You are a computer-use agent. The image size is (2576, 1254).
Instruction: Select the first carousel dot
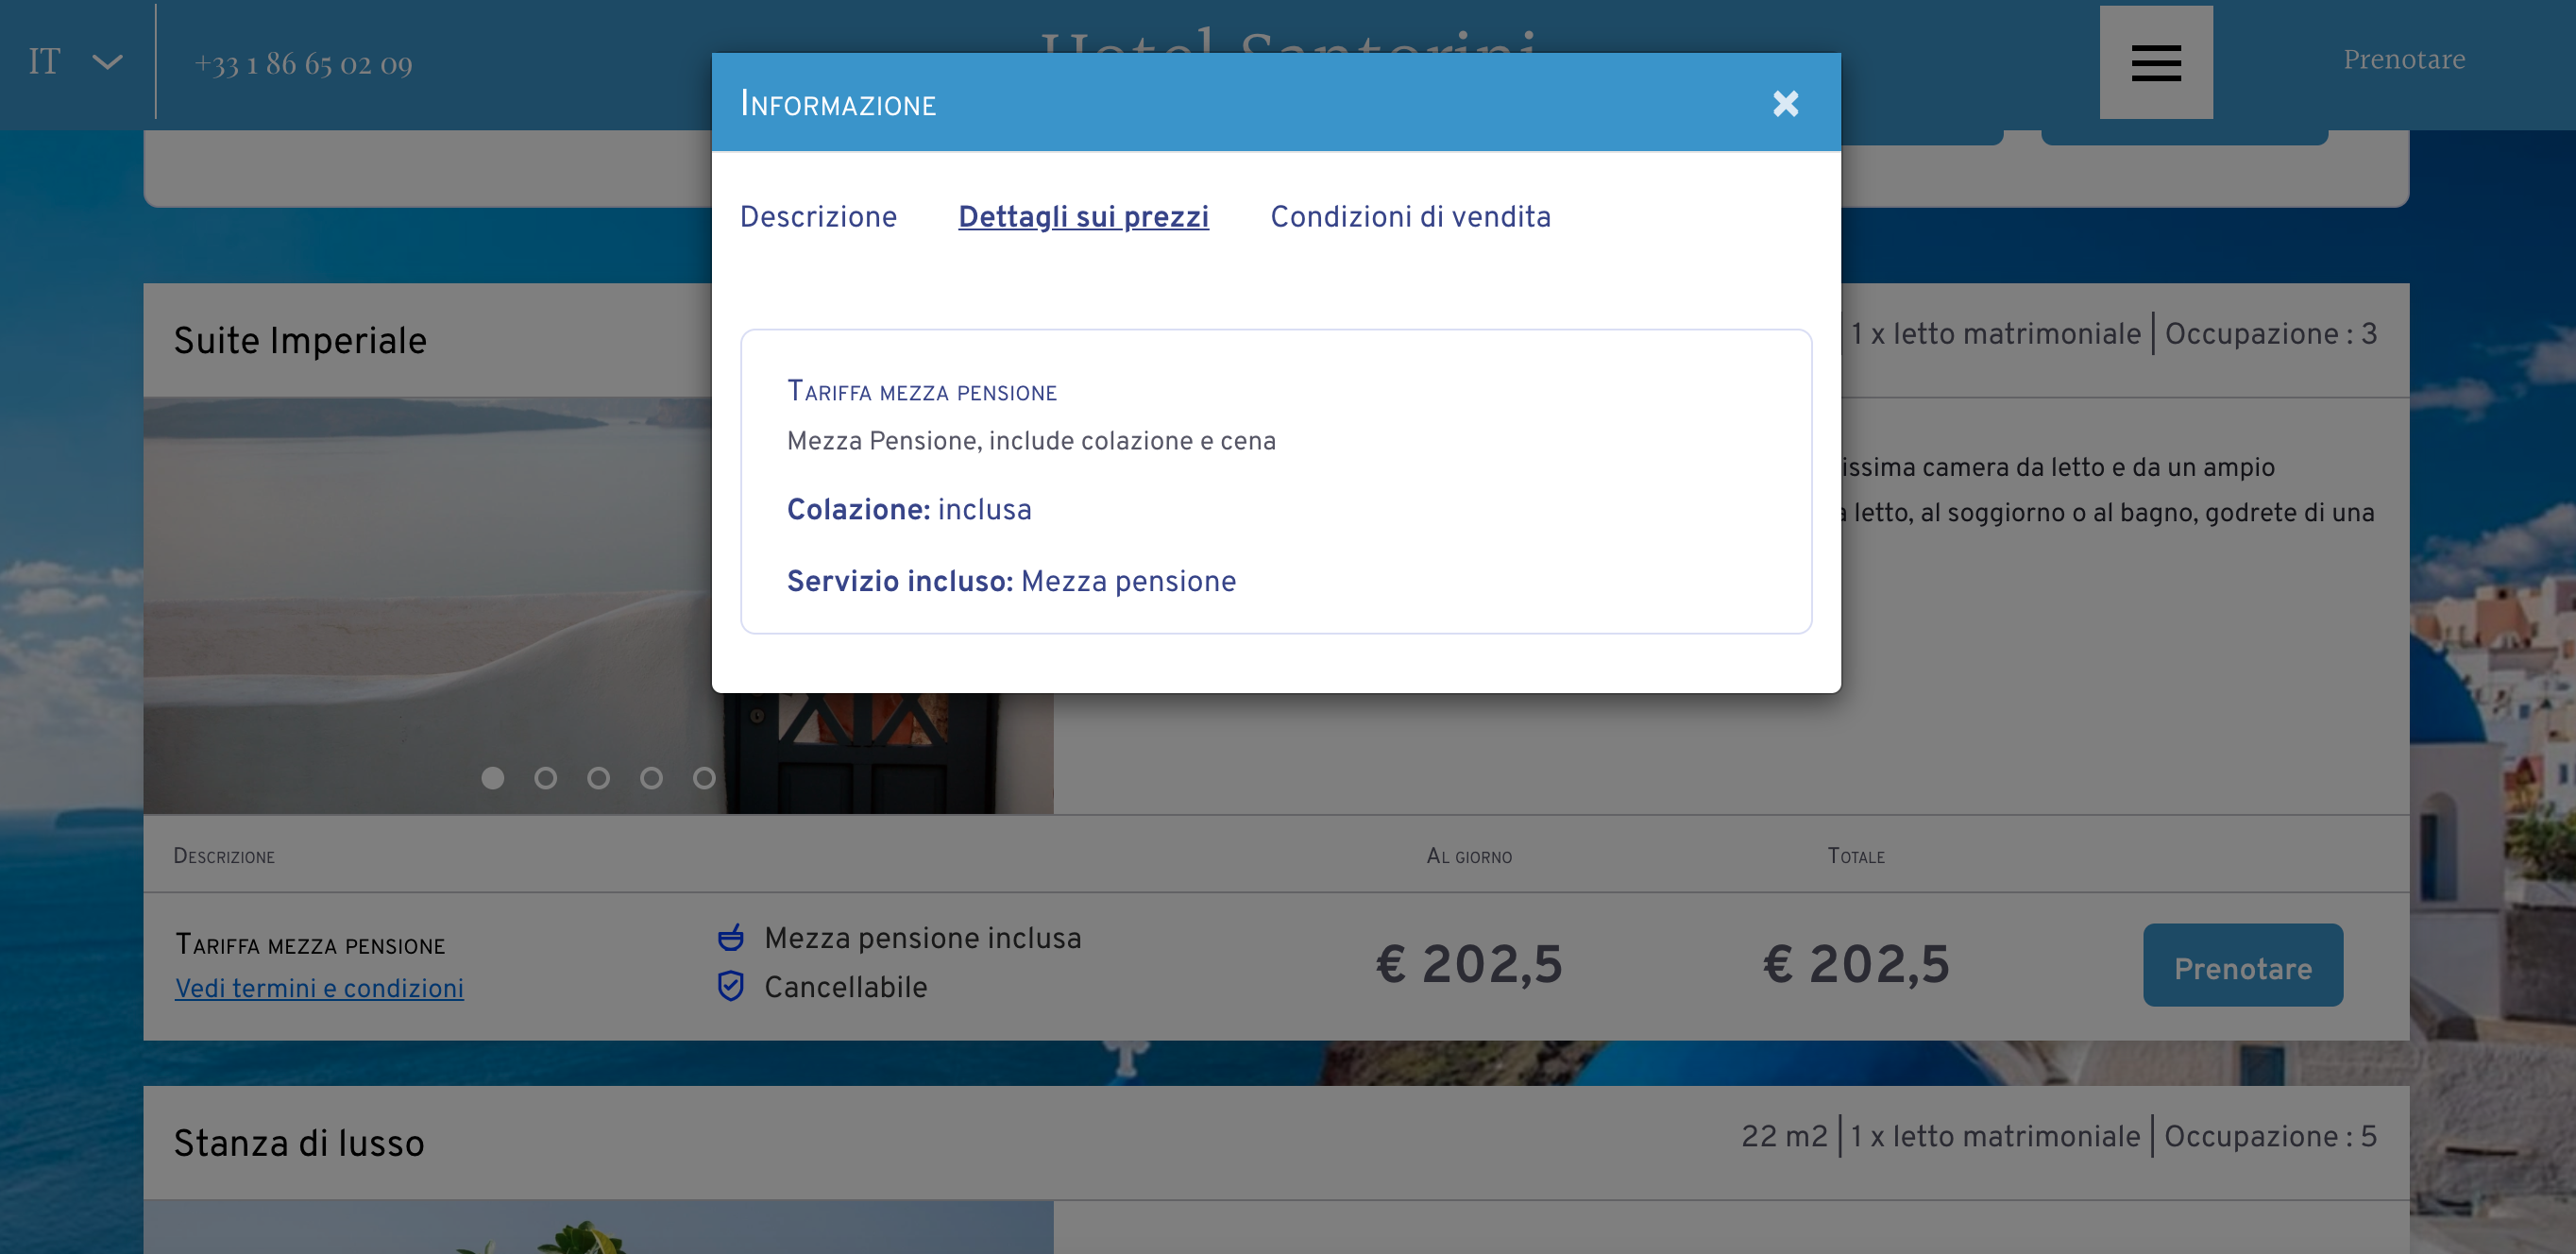(492, 777)
